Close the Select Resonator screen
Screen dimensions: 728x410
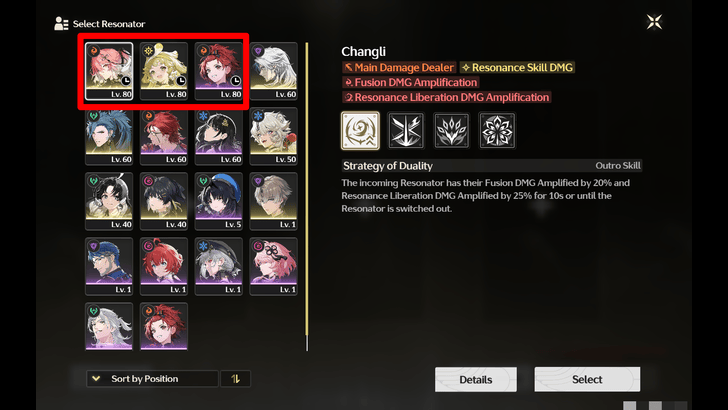[x=654, y=22]
